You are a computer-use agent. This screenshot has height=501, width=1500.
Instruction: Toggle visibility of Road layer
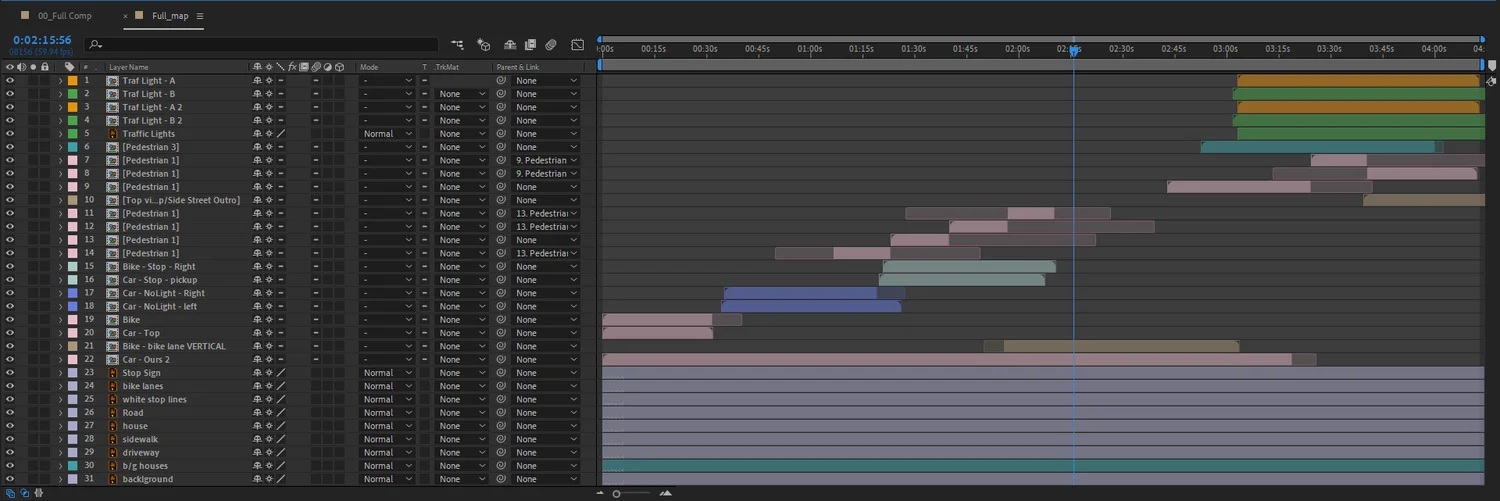pyautogui.click(x=10, y=413)
